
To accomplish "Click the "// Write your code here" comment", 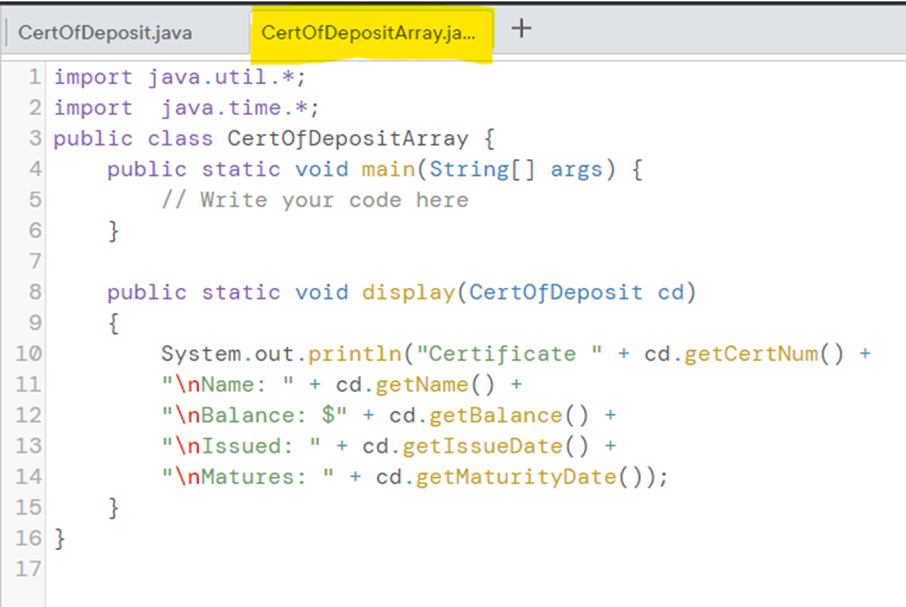I will [315, 200].
